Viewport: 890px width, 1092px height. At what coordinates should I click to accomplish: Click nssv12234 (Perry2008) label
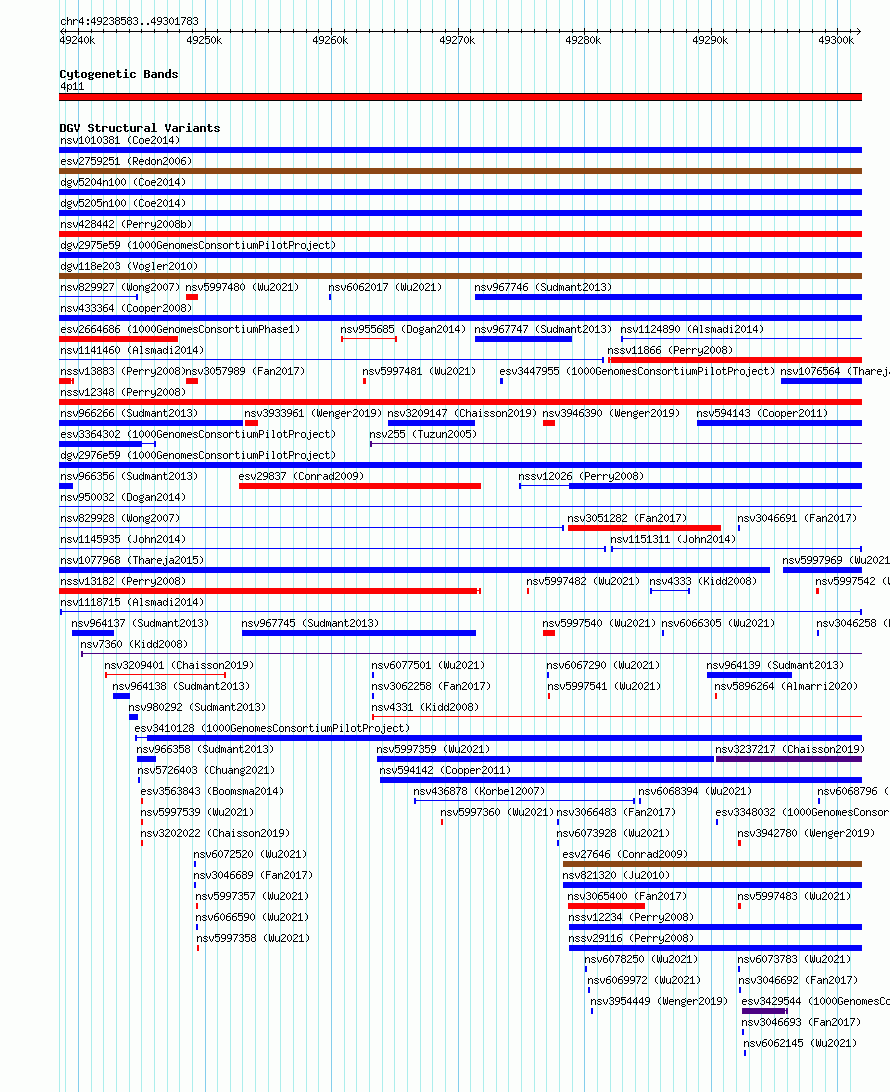[x=631, y=917]
